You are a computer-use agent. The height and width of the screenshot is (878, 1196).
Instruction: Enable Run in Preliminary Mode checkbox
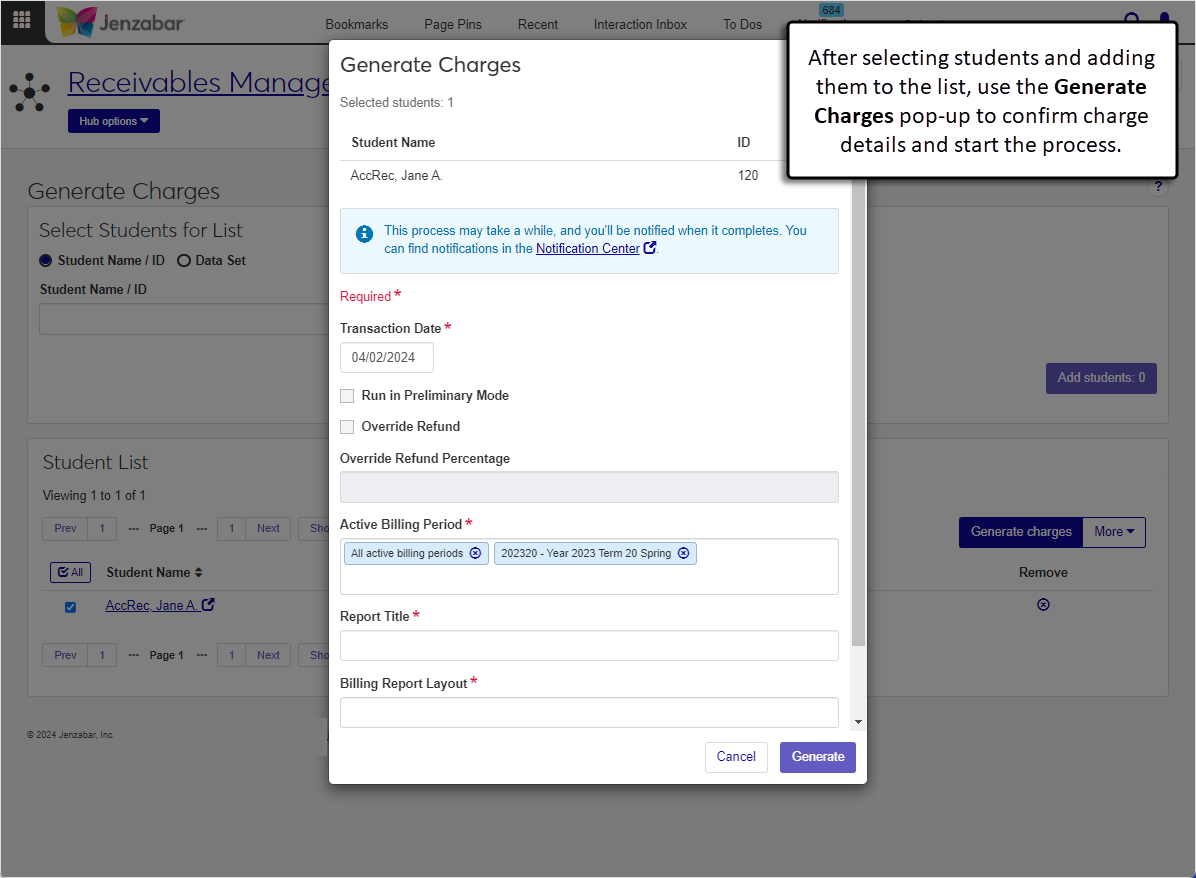click(347, 396)
